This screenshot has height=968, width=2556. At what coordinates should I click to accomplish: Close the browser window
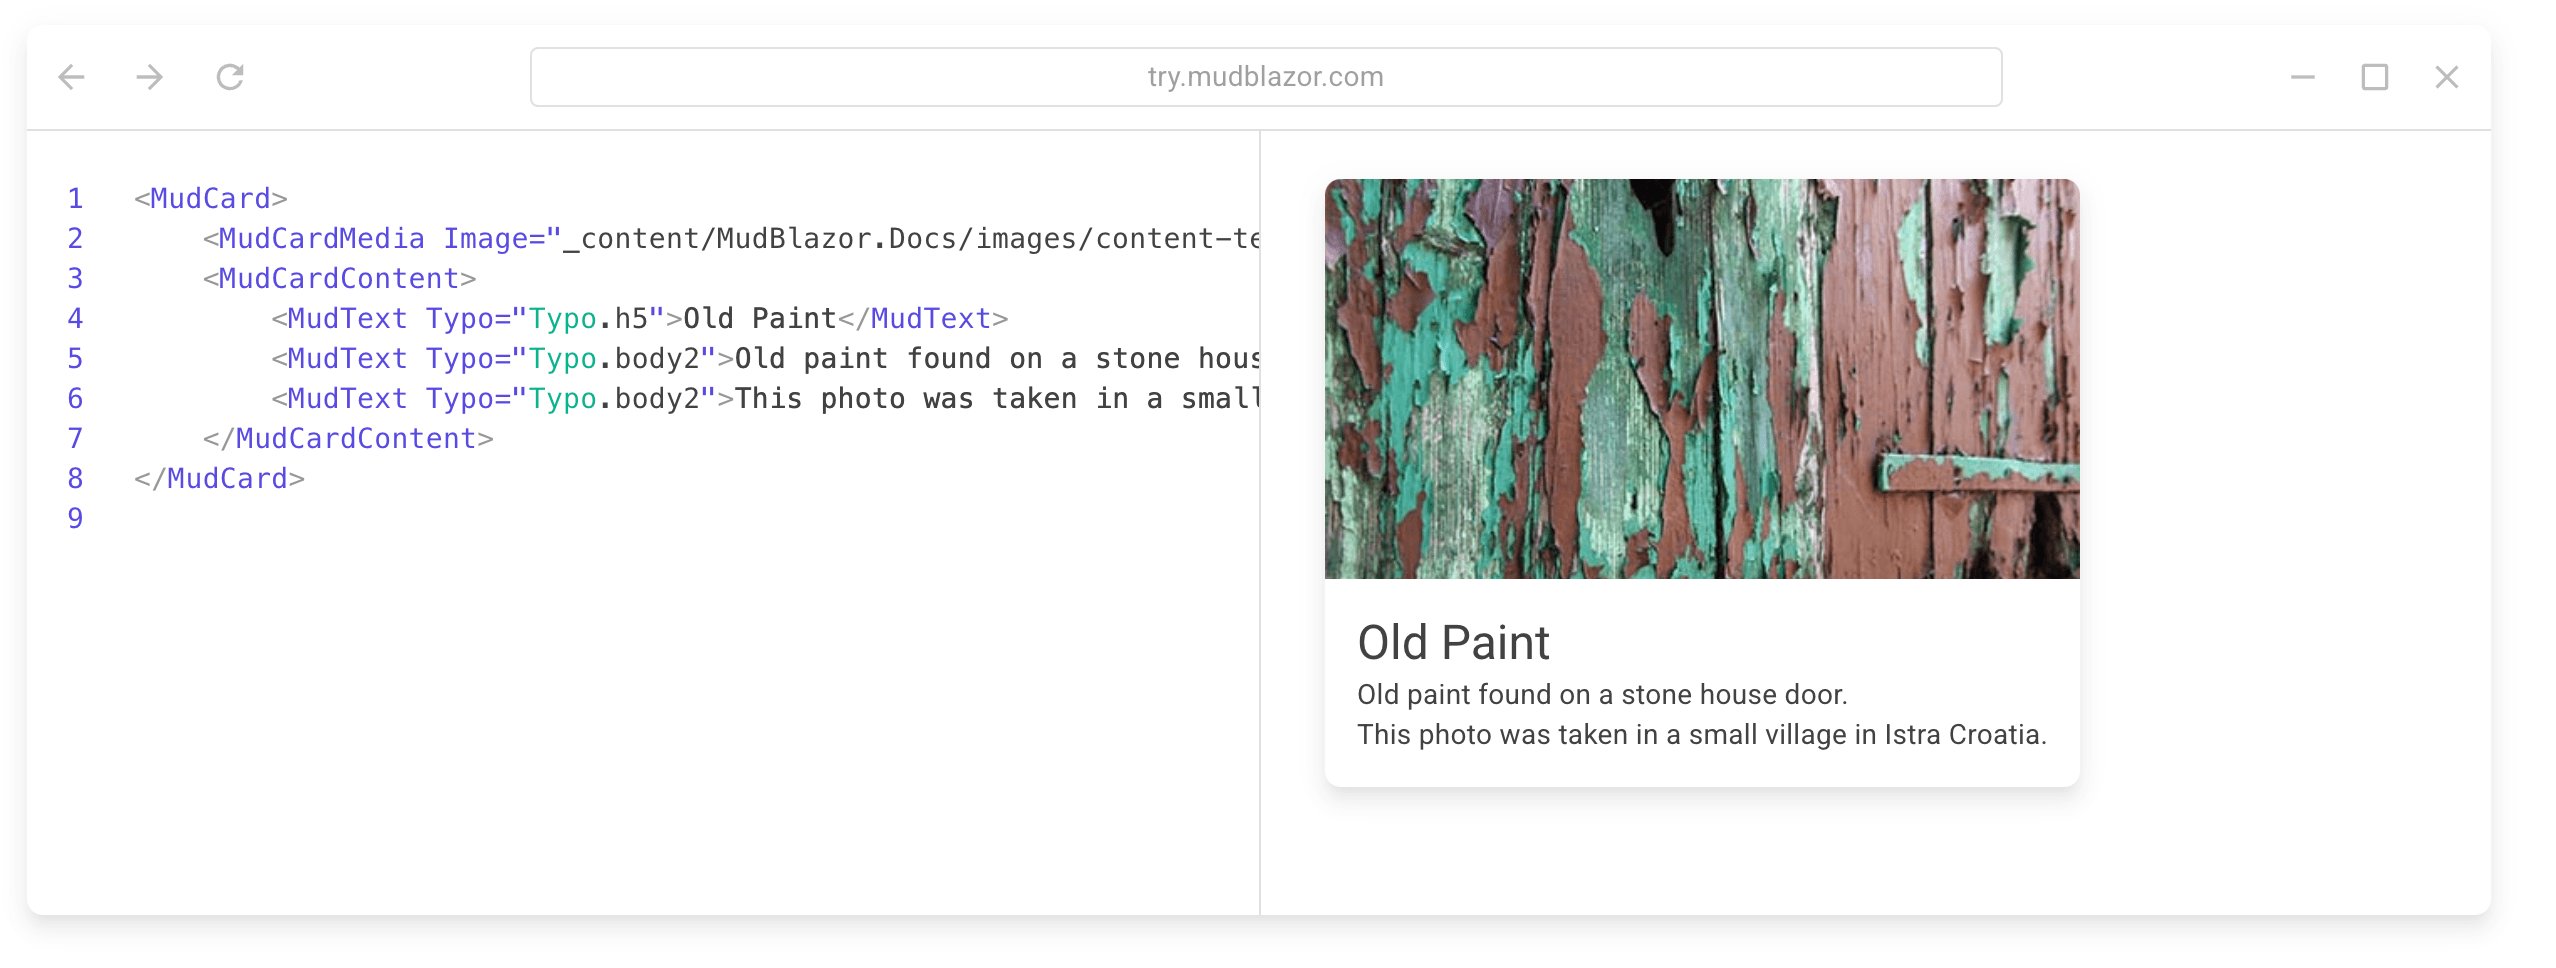2446,77
